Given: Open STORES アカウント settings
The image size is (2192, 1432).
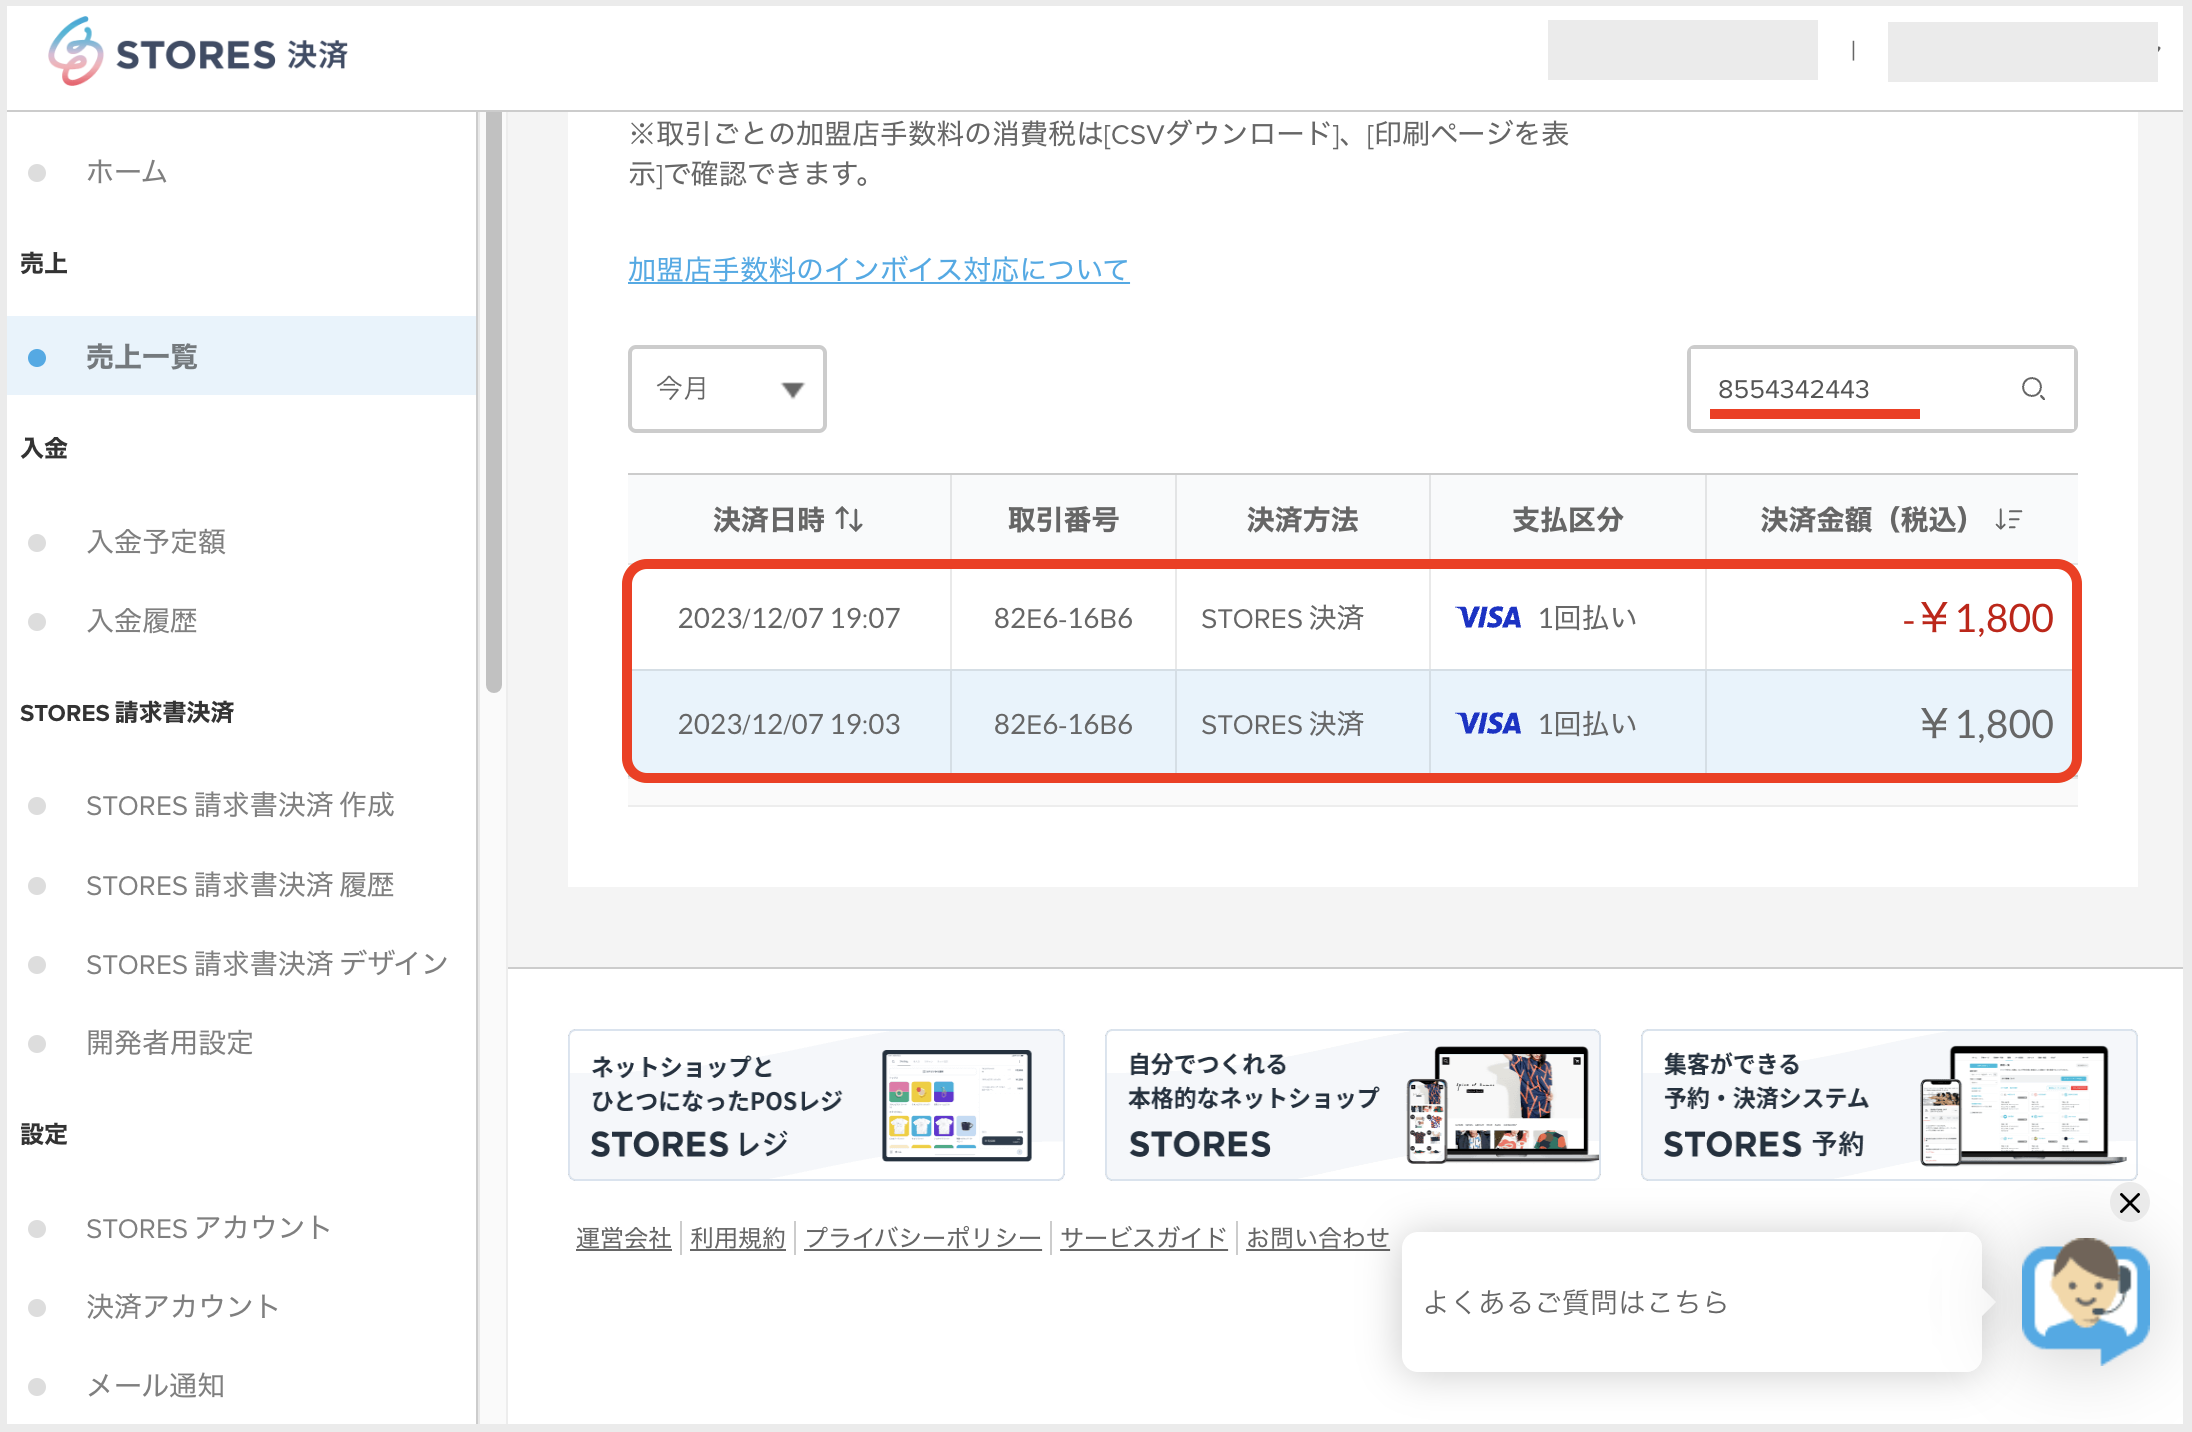Looking at the screenshot, I should [x=208, y=1228].
